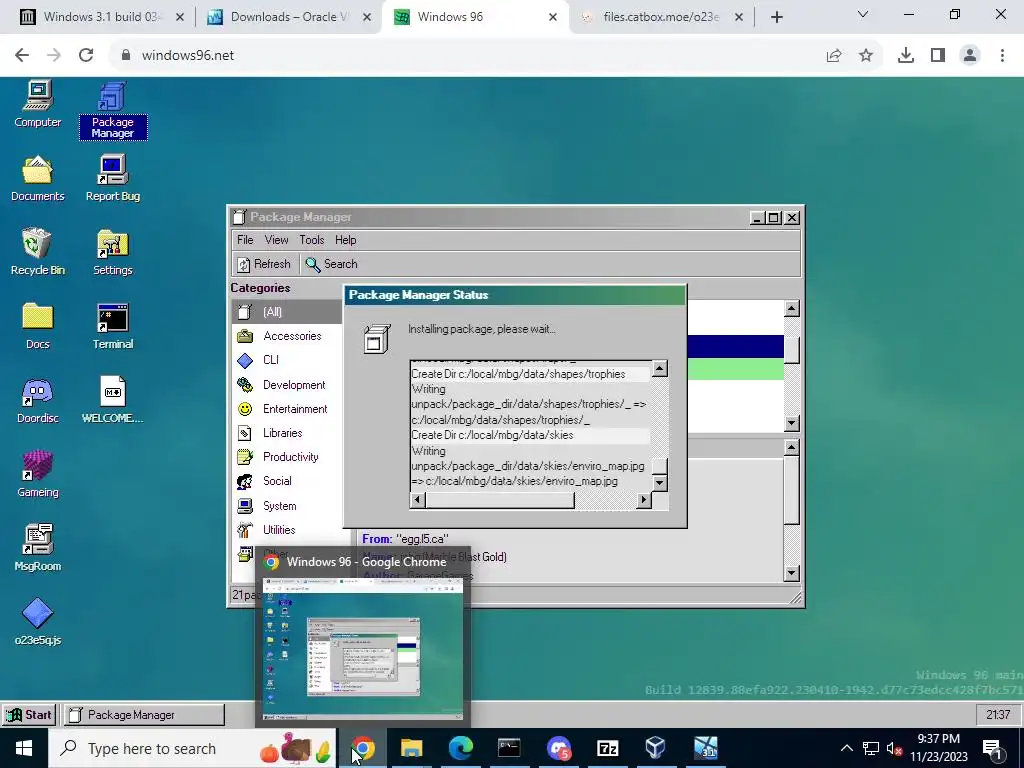Select the Libraries category

(x=286, y=433)
